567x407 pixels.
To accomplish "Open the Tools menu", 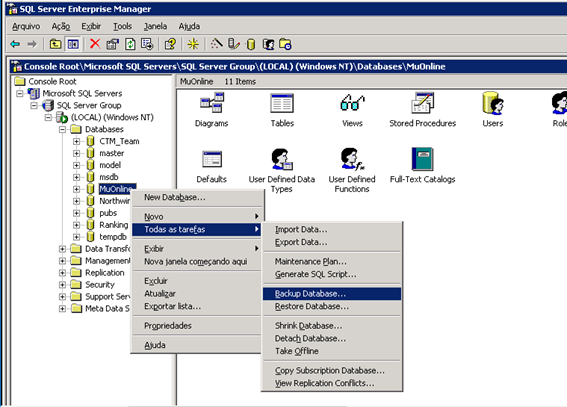I will (x=123, y=26).
